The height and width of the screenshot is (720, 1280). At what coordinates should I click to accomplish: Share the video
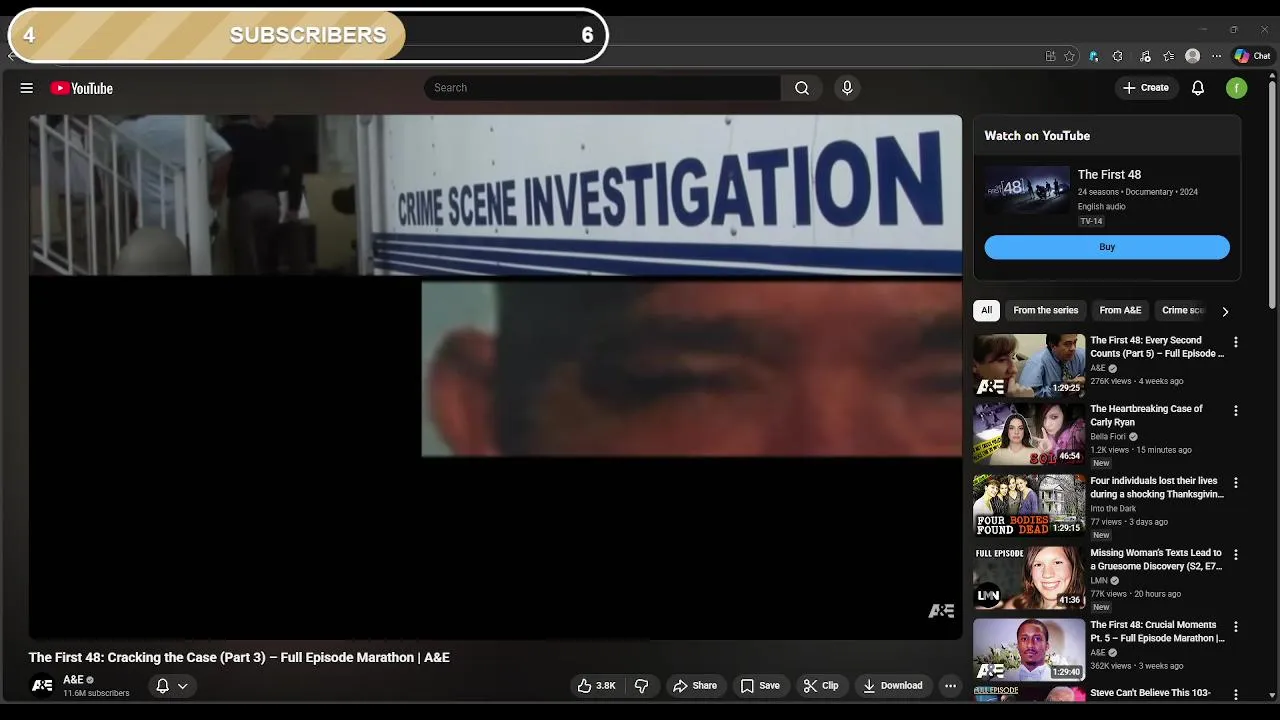point(694,686)
